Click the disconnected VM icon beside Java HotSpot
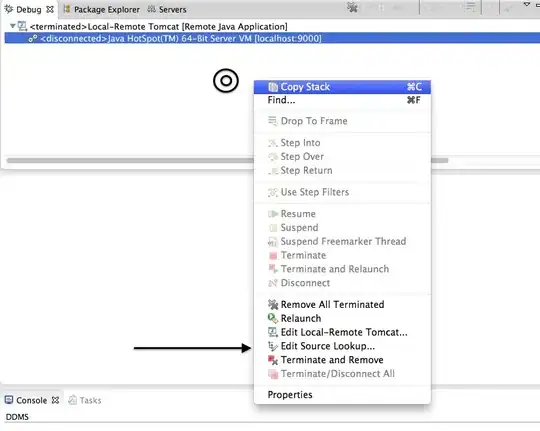This screenshot has width=540, height=431. tap(33, 38)
